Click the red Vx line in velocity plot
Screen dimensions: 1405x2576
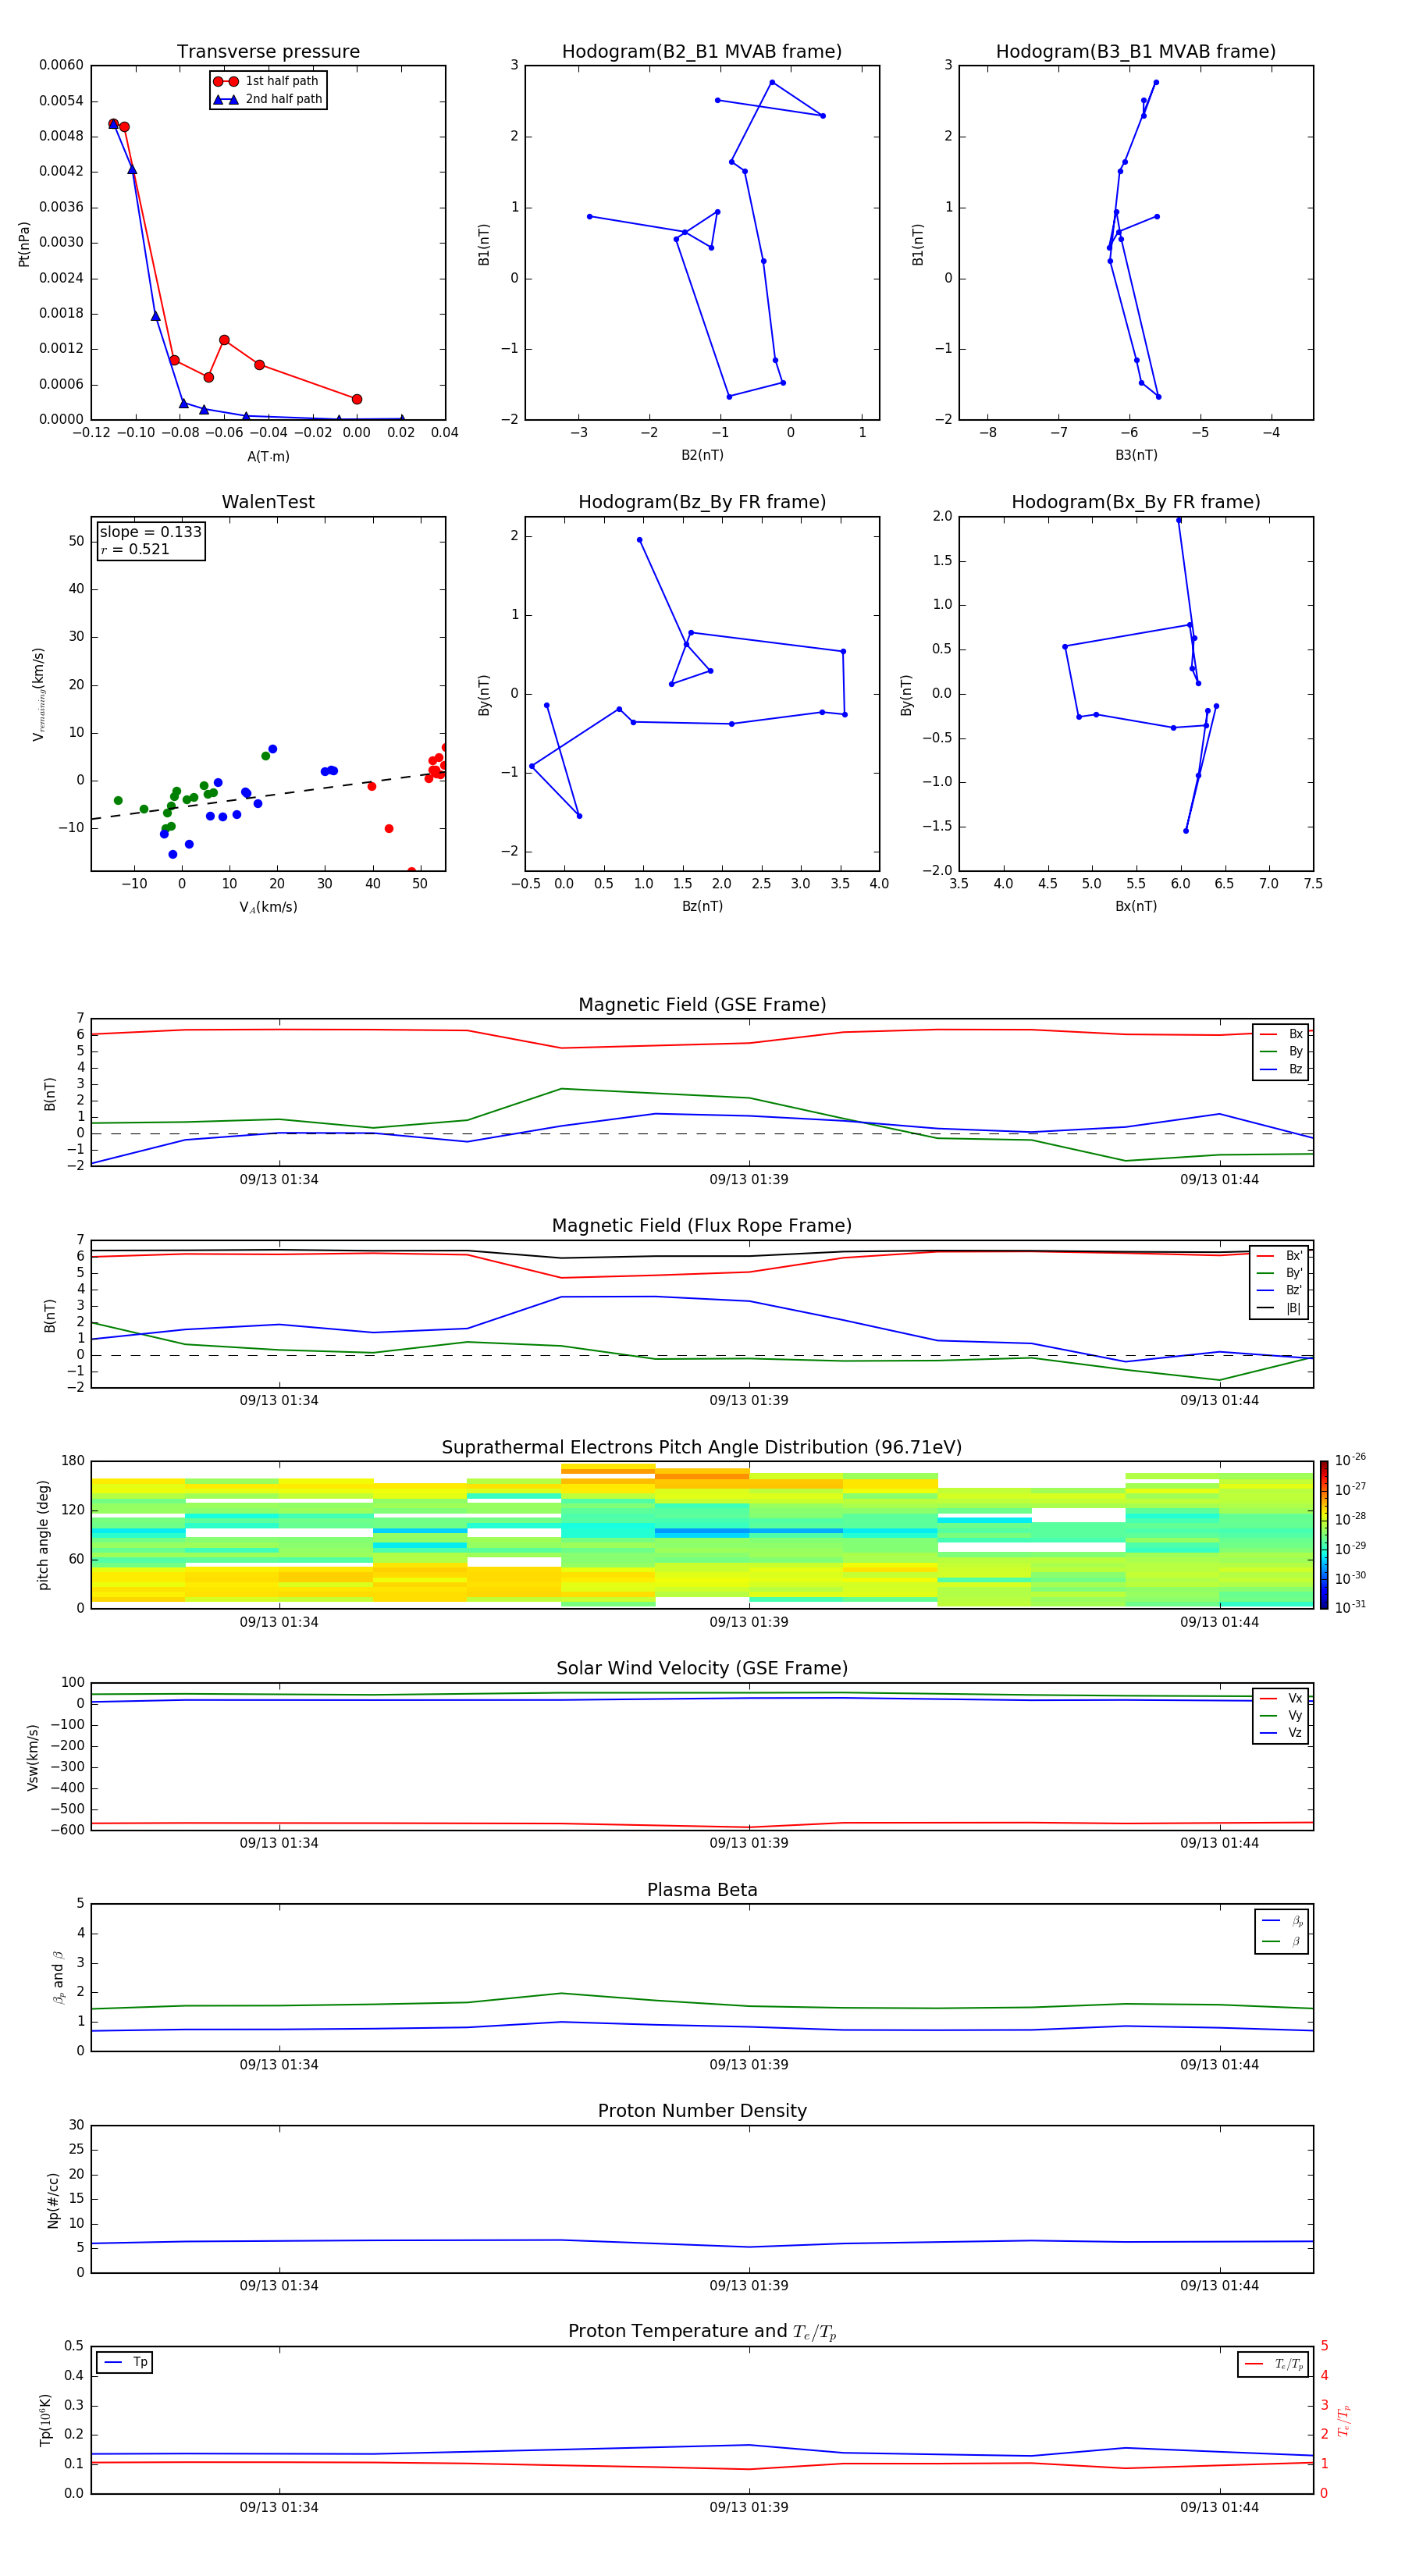702,1824
